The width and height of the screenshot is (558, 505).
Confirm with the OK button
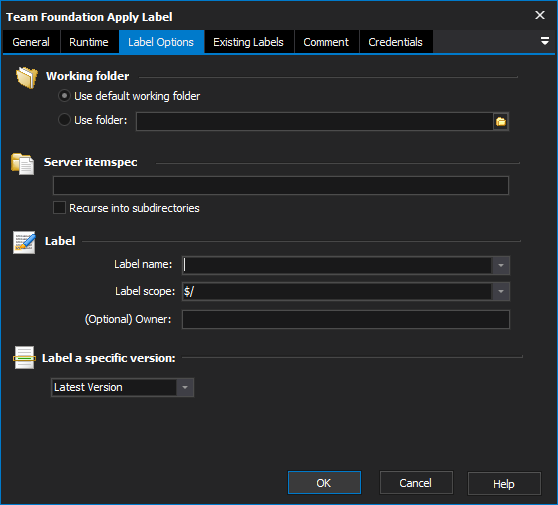pyautogui.click(x=324, y=483)
